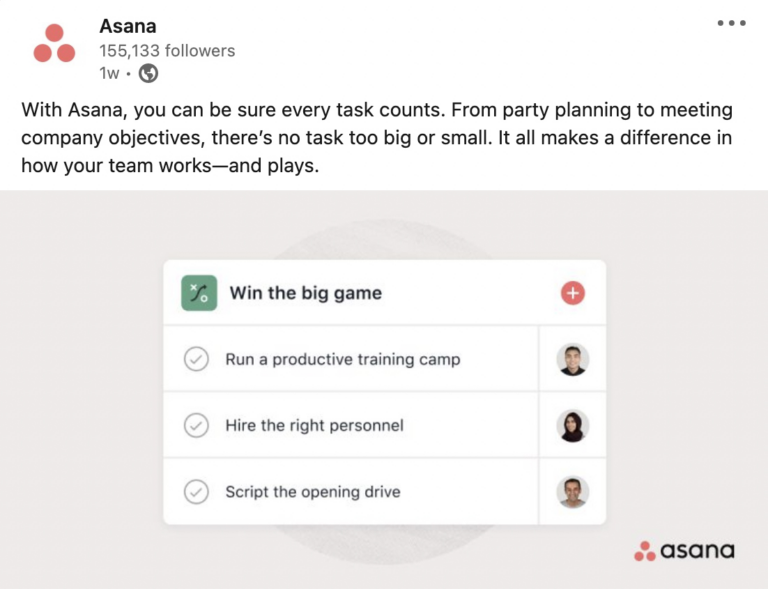Click the post caption text
The image size is (768, 589).
[x=376, y=138]
